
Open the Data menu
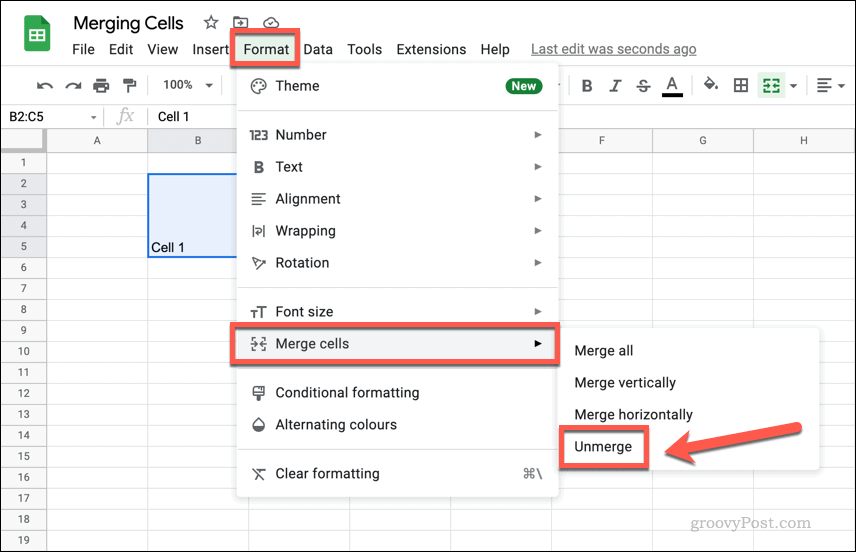318,49
